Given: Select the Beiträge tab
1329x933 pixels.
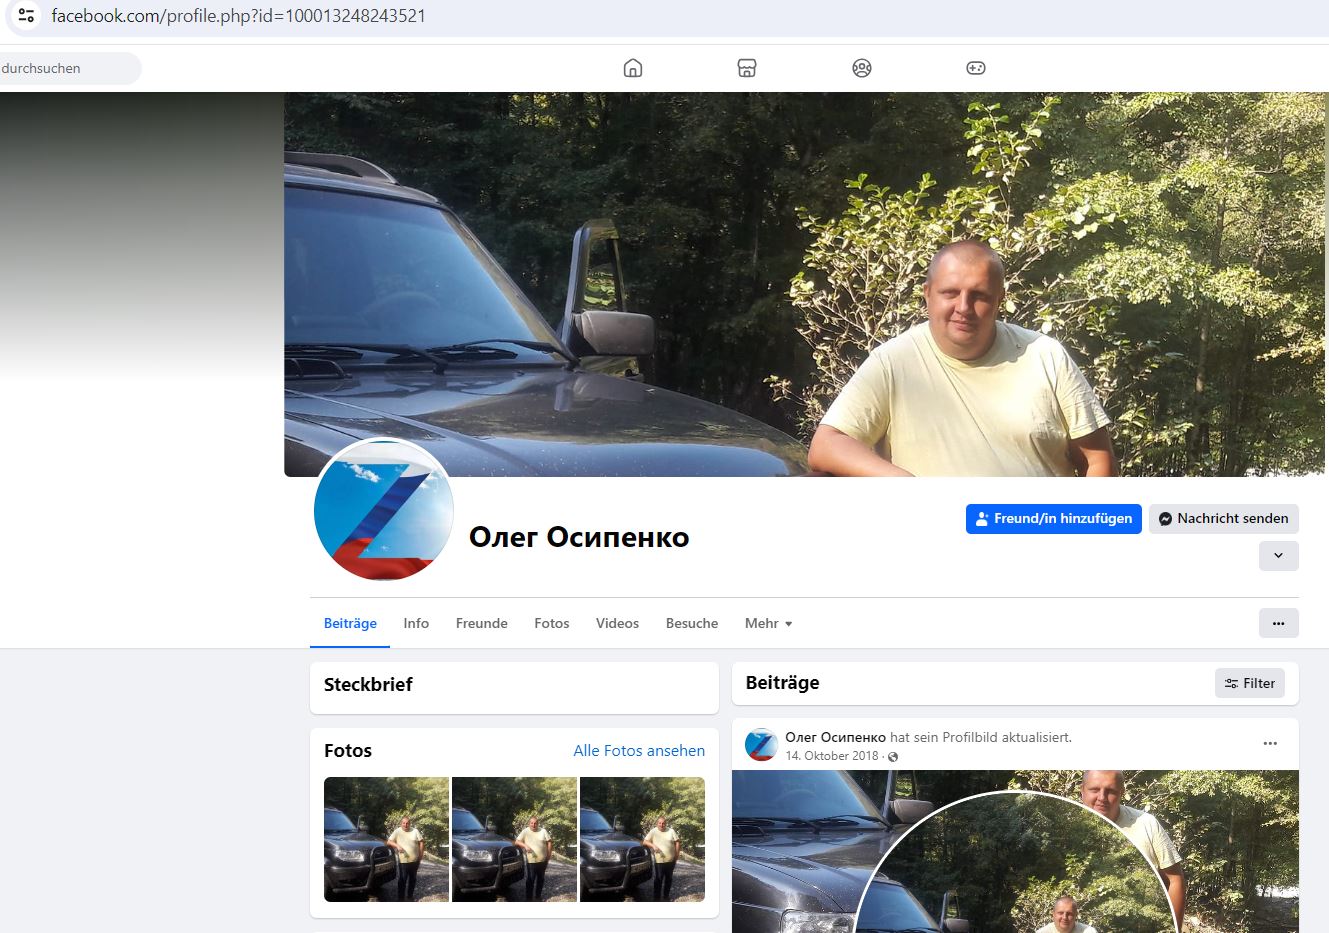Looking at the screenshot, I should click(x=350, y=623).
